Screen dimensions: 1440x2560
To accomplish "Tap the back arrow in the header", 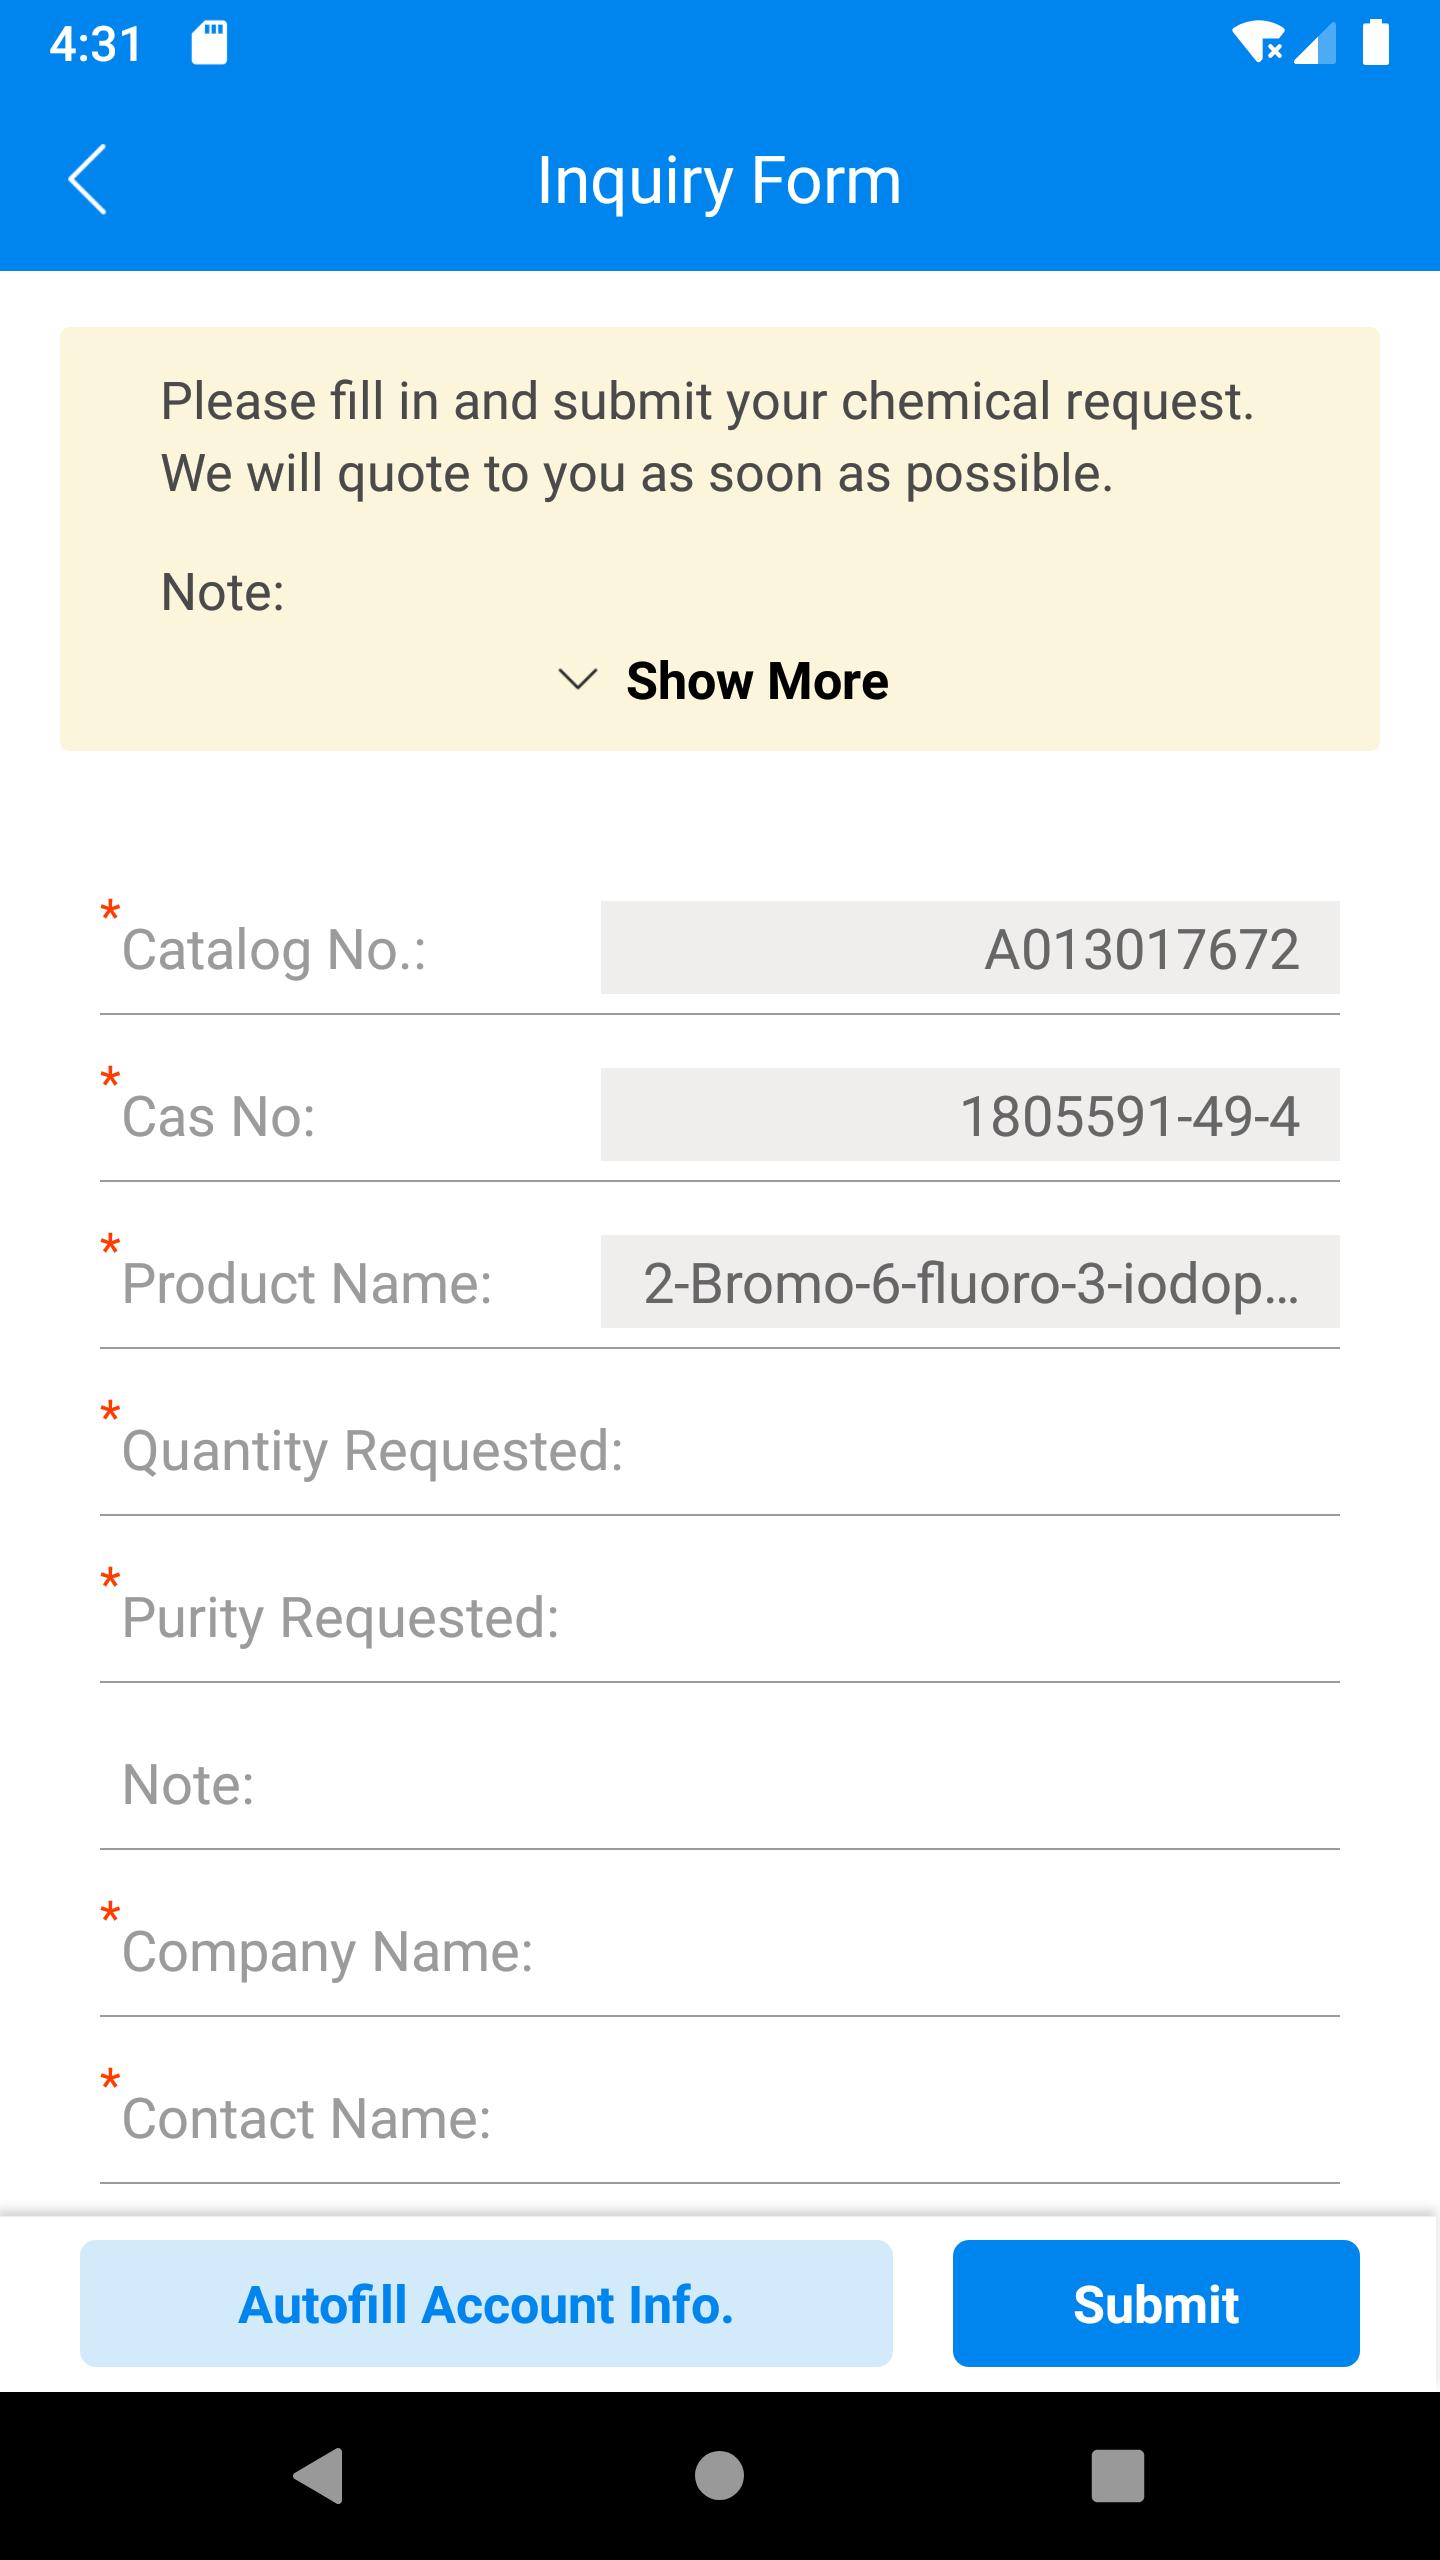I will [x=87, y=180].
